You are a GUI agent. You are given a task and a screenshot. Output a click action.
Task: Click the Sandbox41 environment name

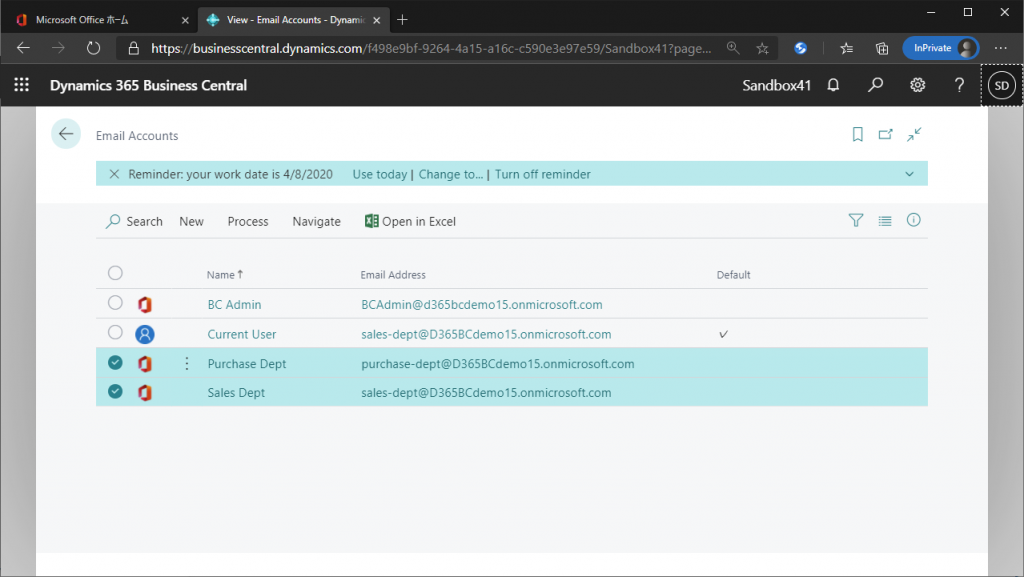[x=776, y=86]
